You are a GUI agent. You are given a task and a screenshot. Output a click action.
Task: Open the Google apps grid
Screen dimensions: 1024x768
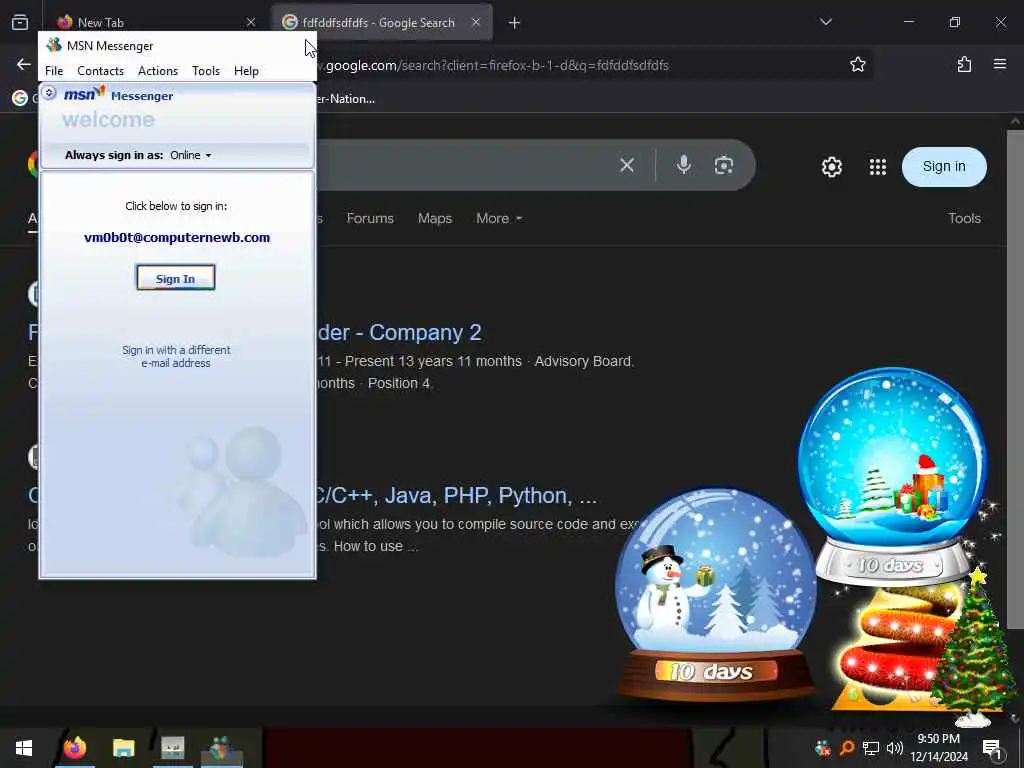click(878, 167)
